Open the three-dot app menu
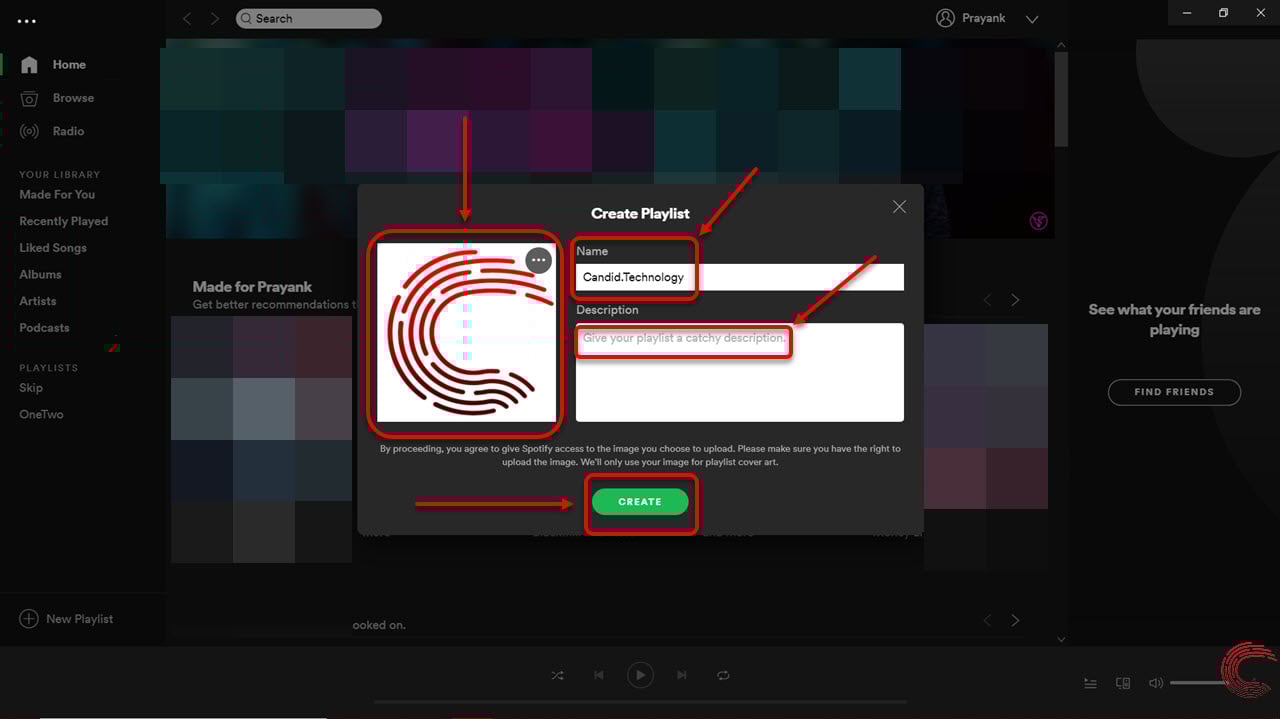 27,20
